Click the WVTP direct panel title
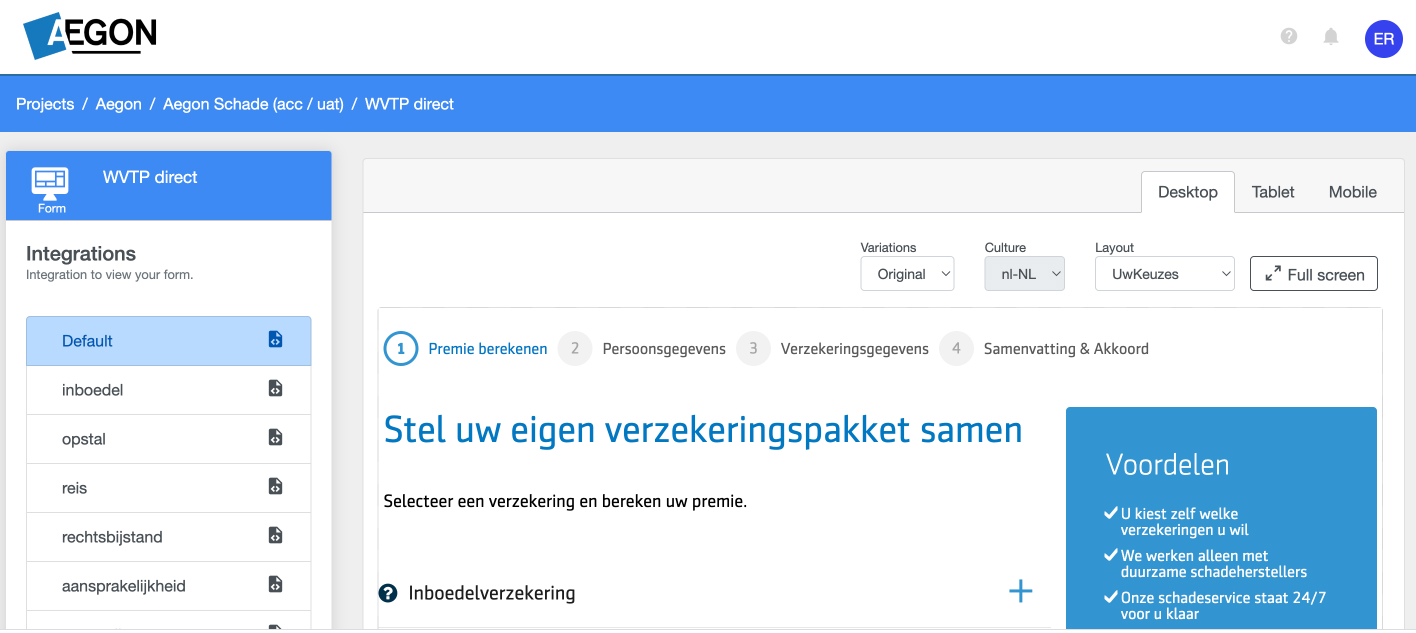Screen dimensions: 1416x633 [x=150, y=177]
